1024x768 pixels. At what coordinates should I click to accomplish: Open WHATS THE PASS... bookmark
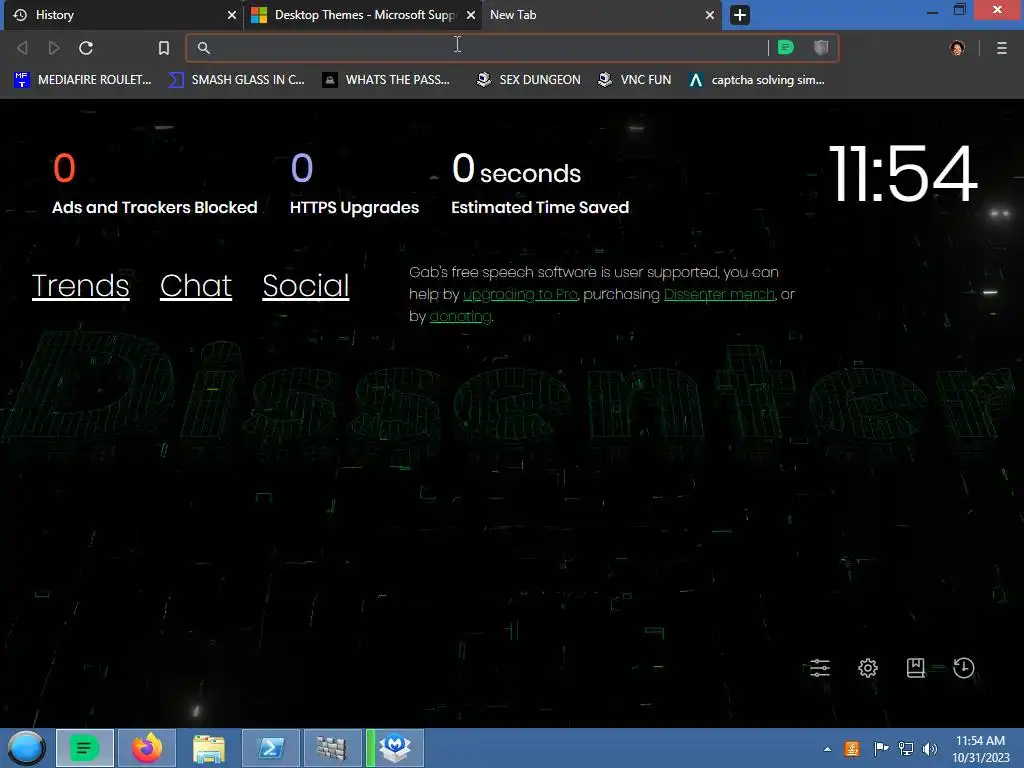pos(387,80)
